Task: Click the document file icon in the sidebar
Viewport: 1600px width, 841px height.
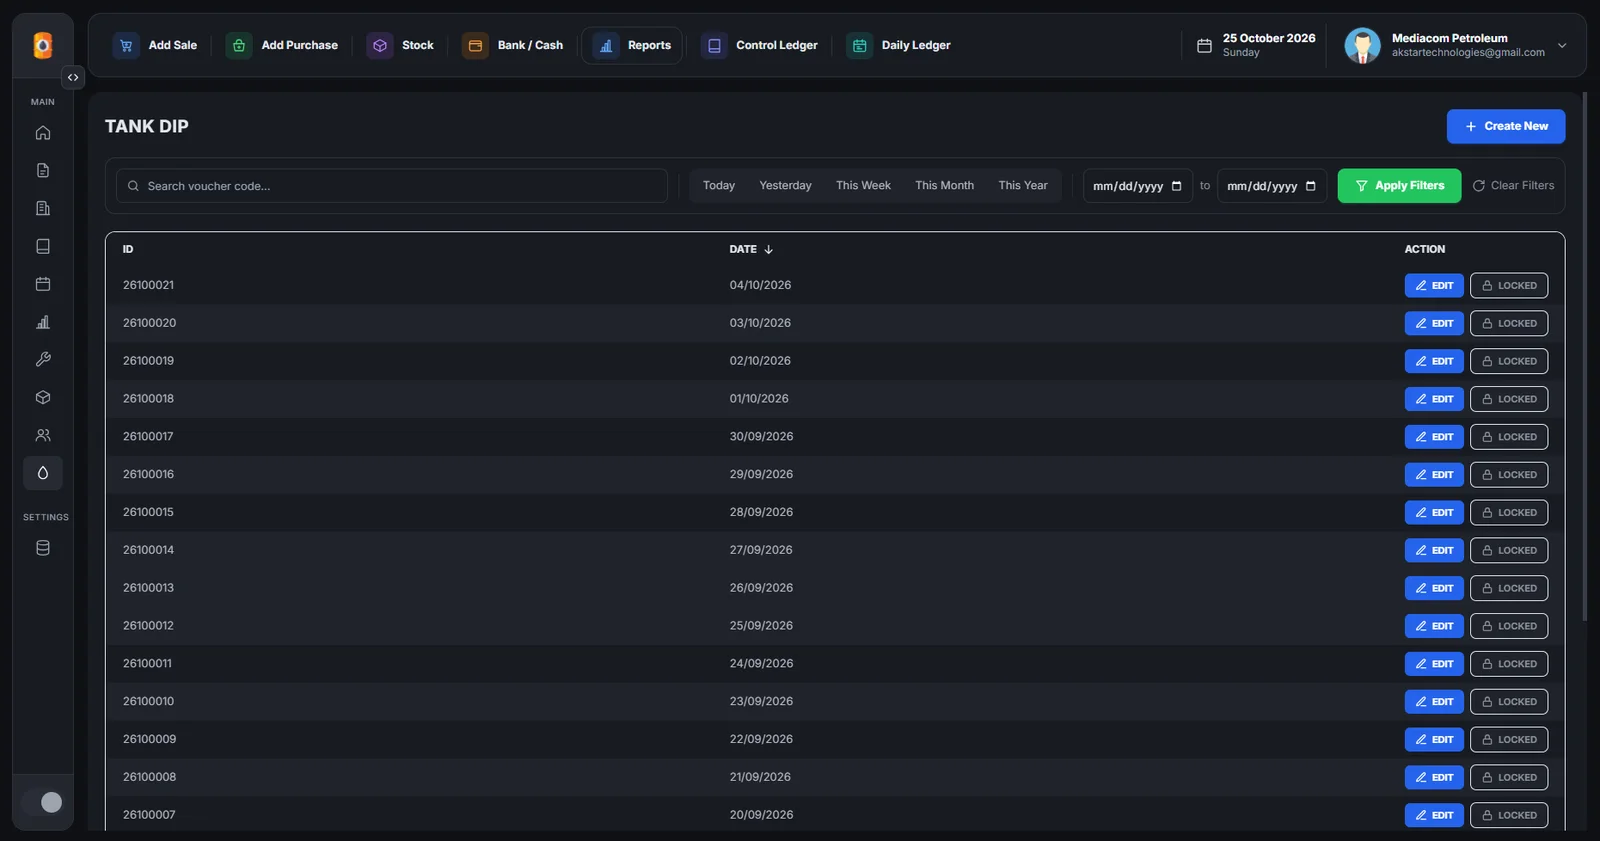Action: [43, 171]
